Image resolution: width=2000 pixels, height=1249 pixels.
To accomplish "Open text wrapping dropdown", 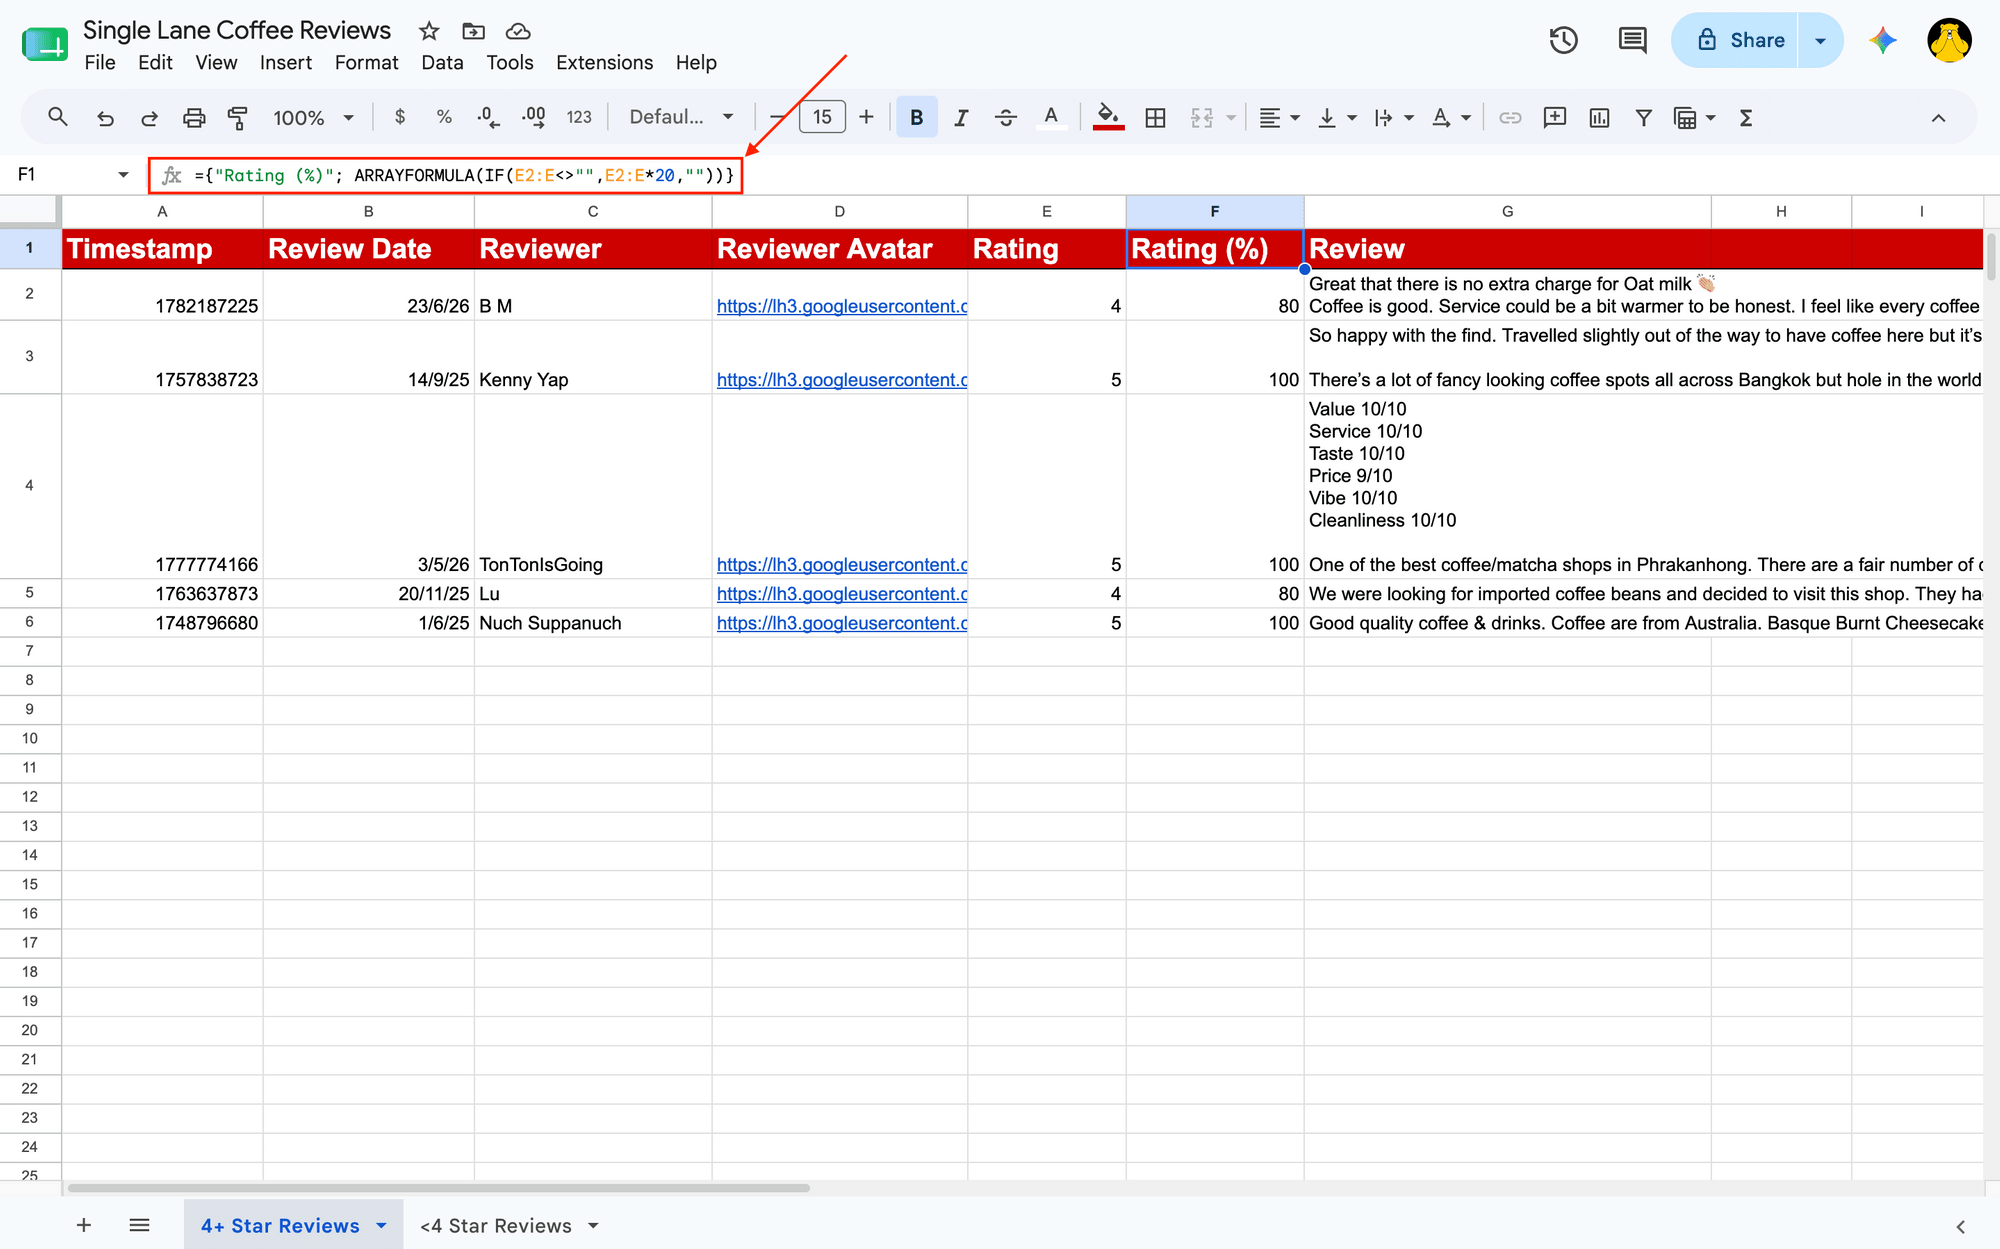I will 1393,118.
